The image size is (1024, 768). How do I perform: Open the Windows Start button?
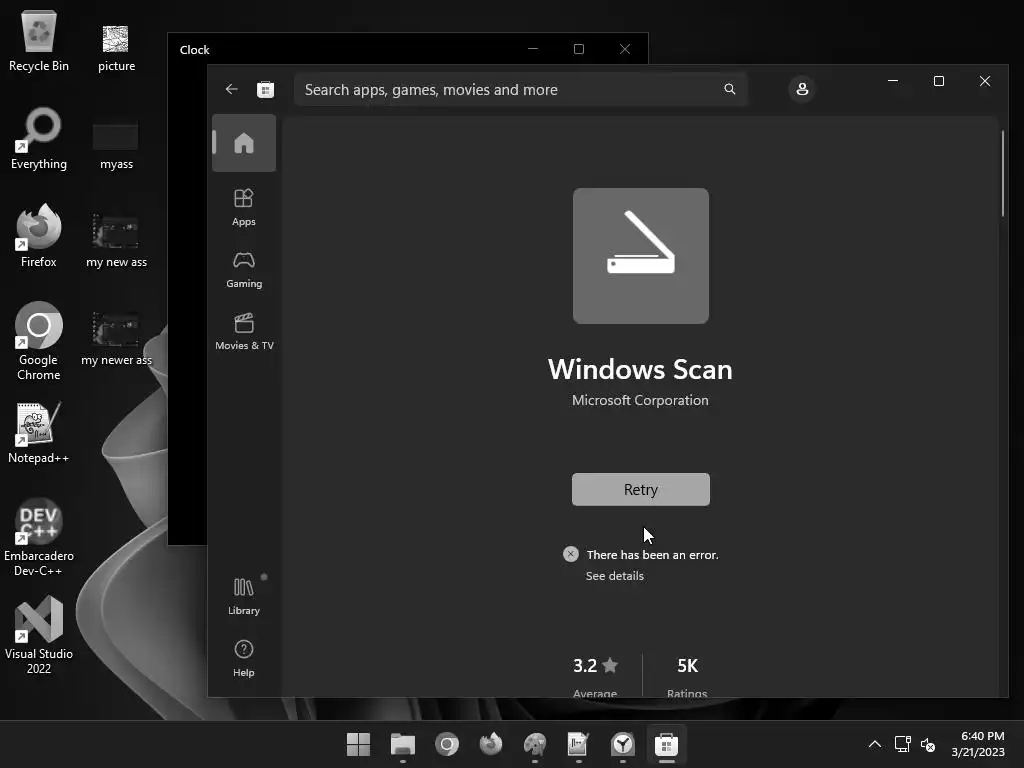click(358, 744)
